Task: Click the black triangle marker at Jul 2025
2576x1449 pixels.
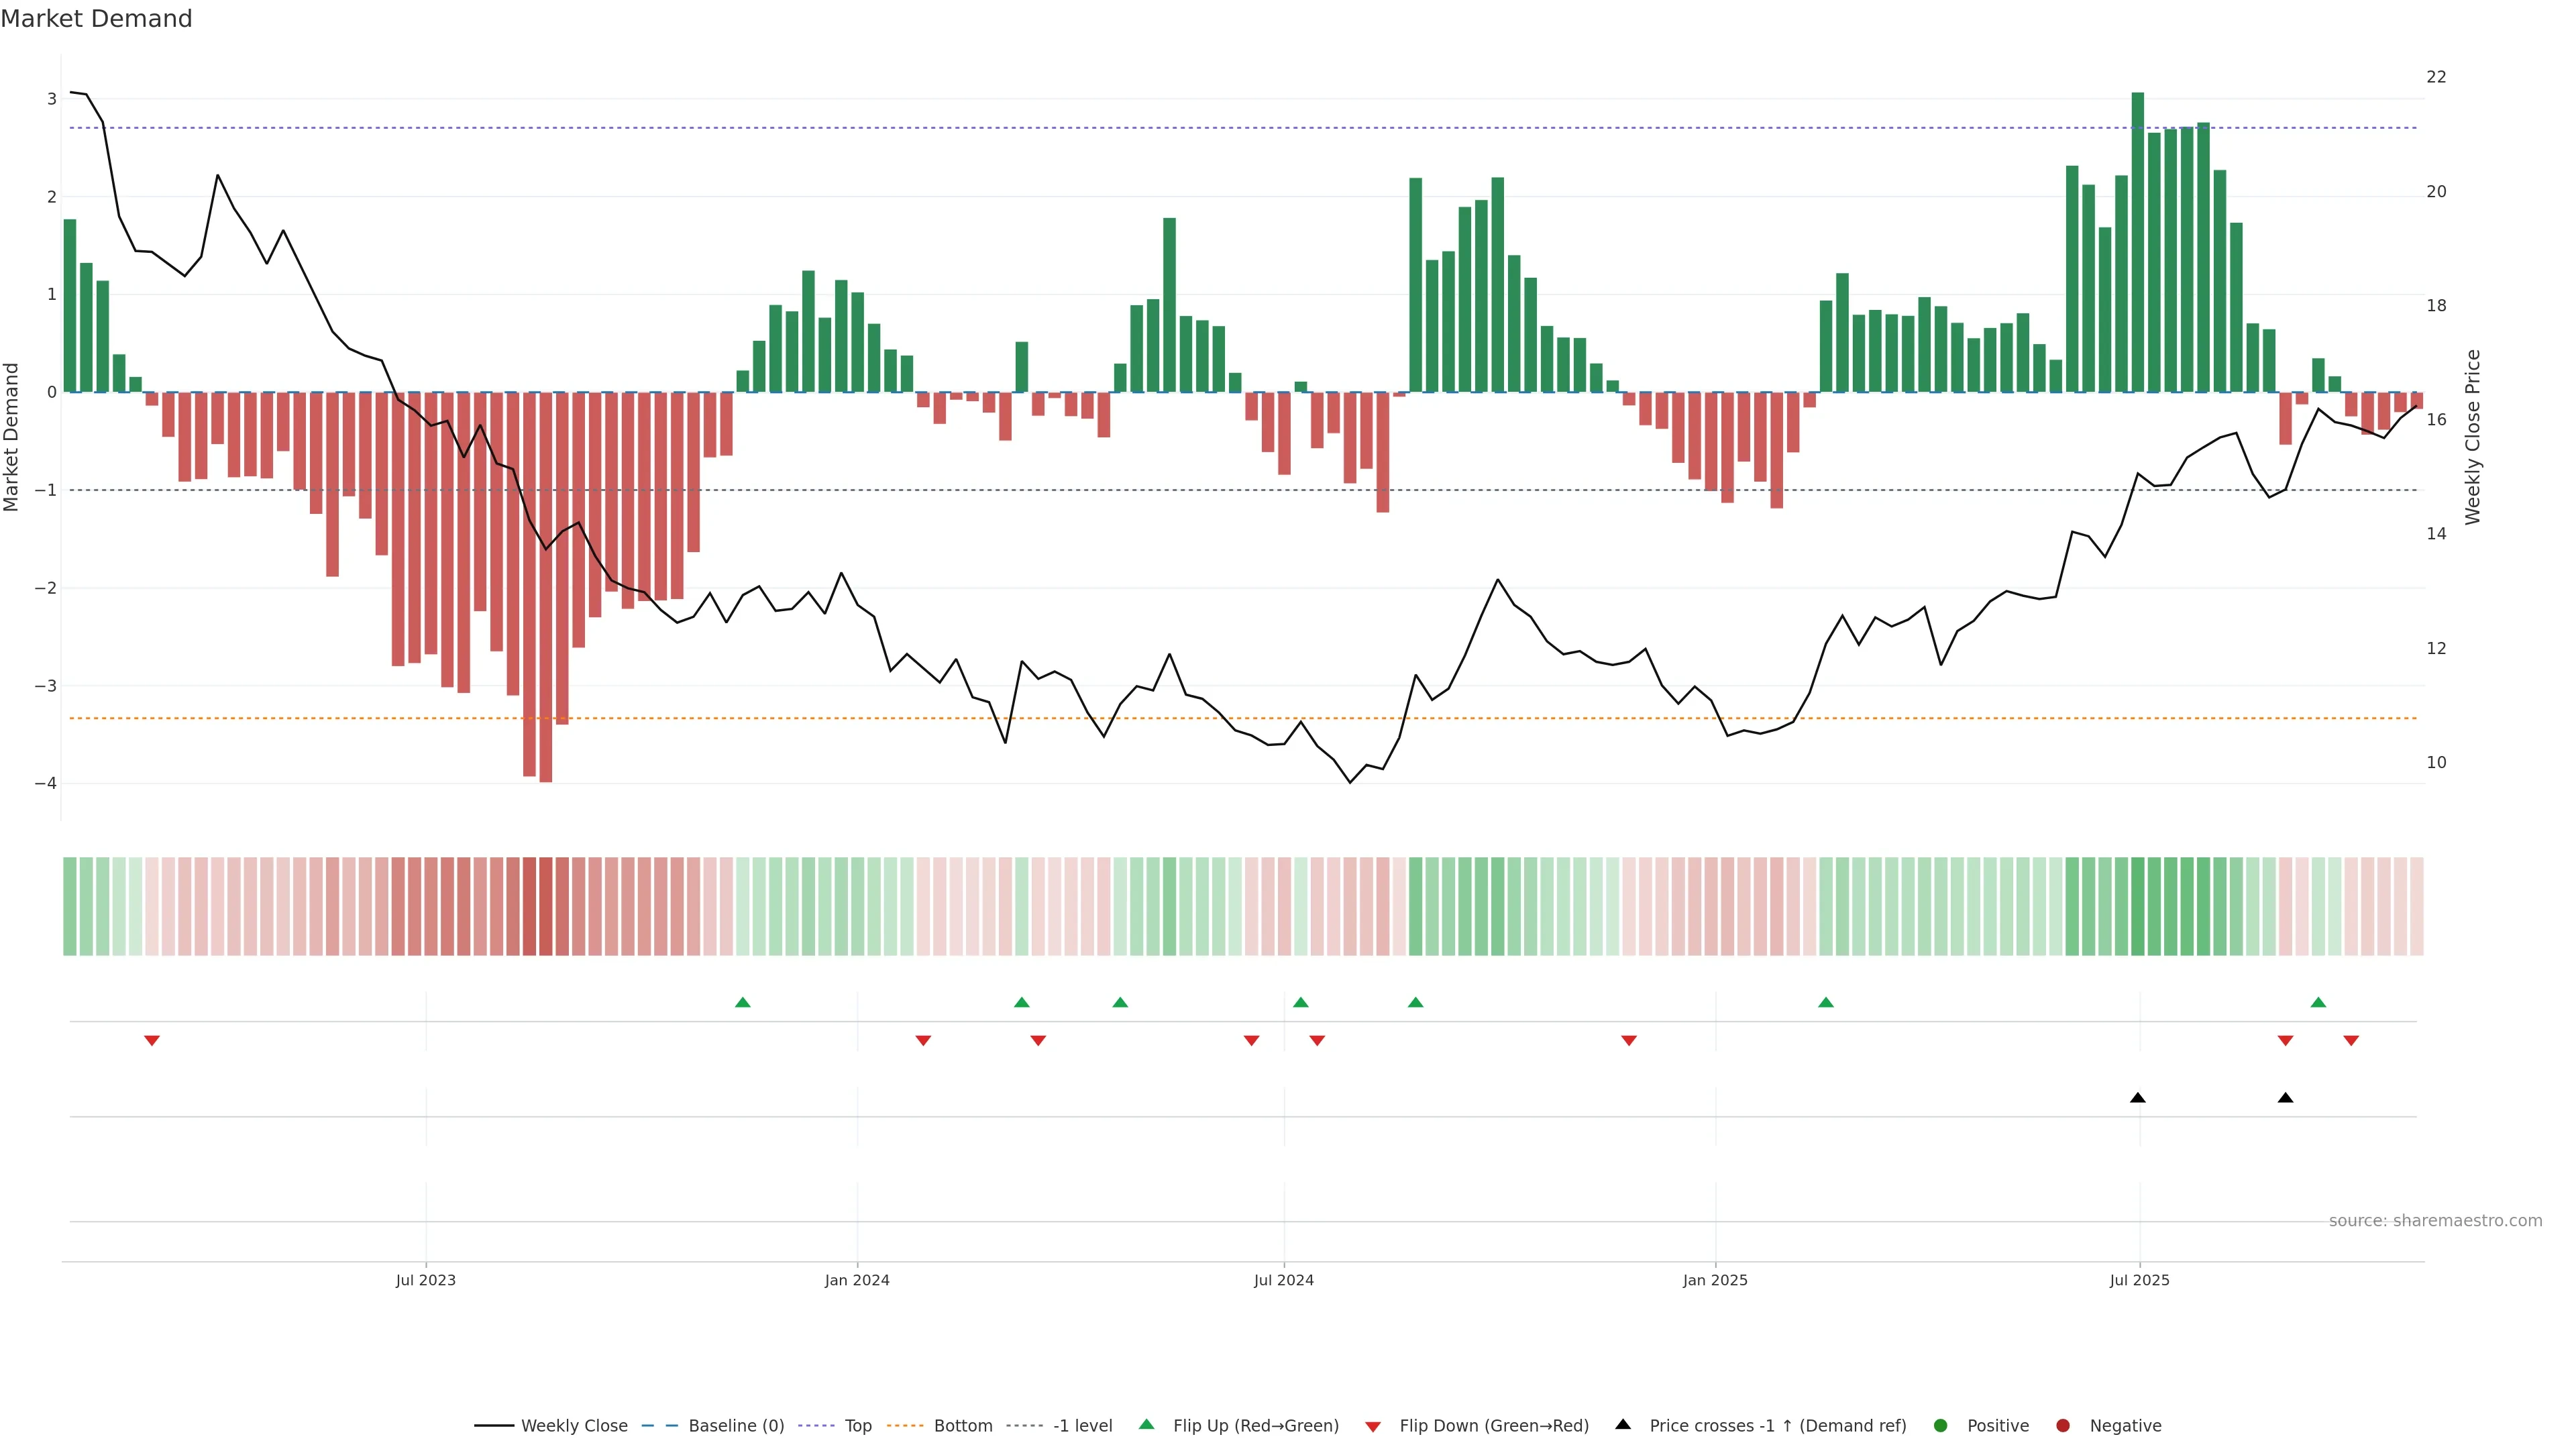Action: [2138, 1098]
